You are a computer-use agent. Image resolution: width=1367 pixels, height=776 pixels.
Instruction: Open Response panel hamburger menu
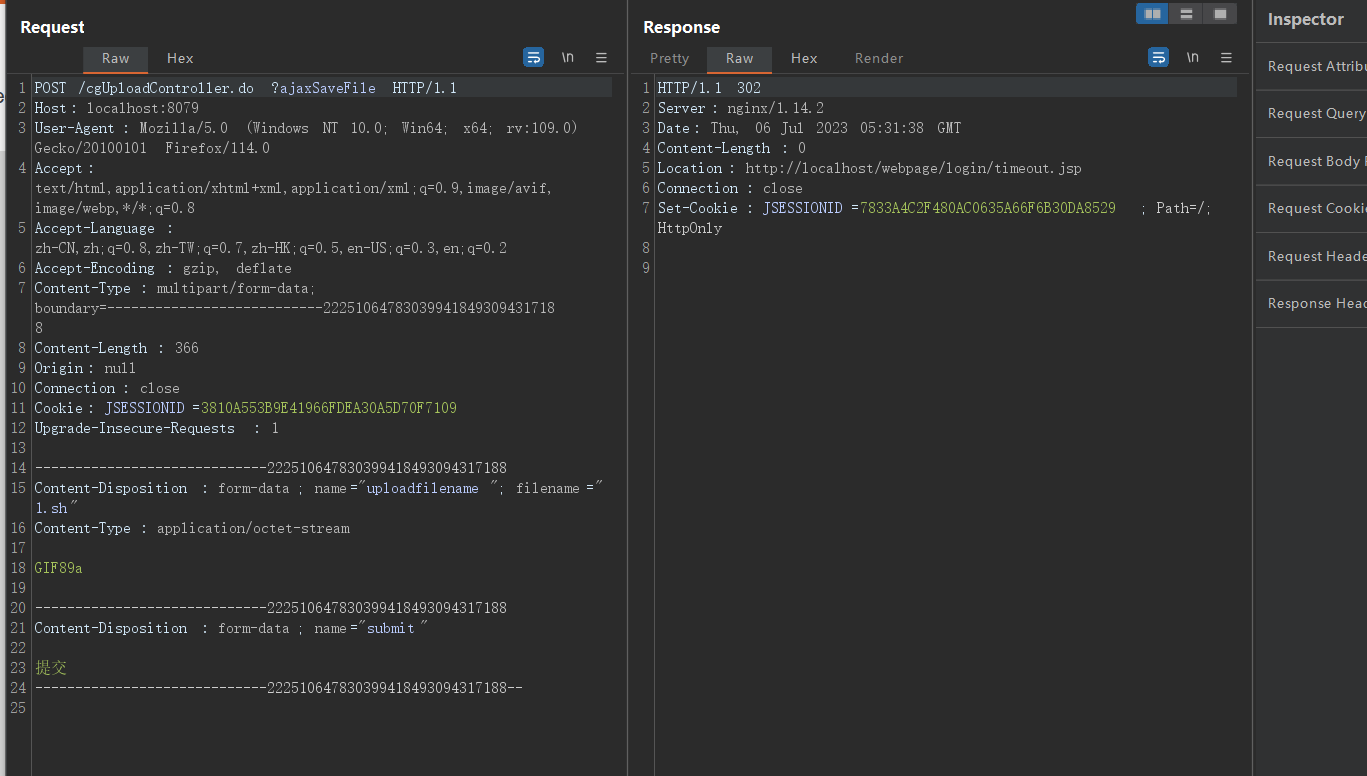pyautogui.click(x=1226, y=58)
